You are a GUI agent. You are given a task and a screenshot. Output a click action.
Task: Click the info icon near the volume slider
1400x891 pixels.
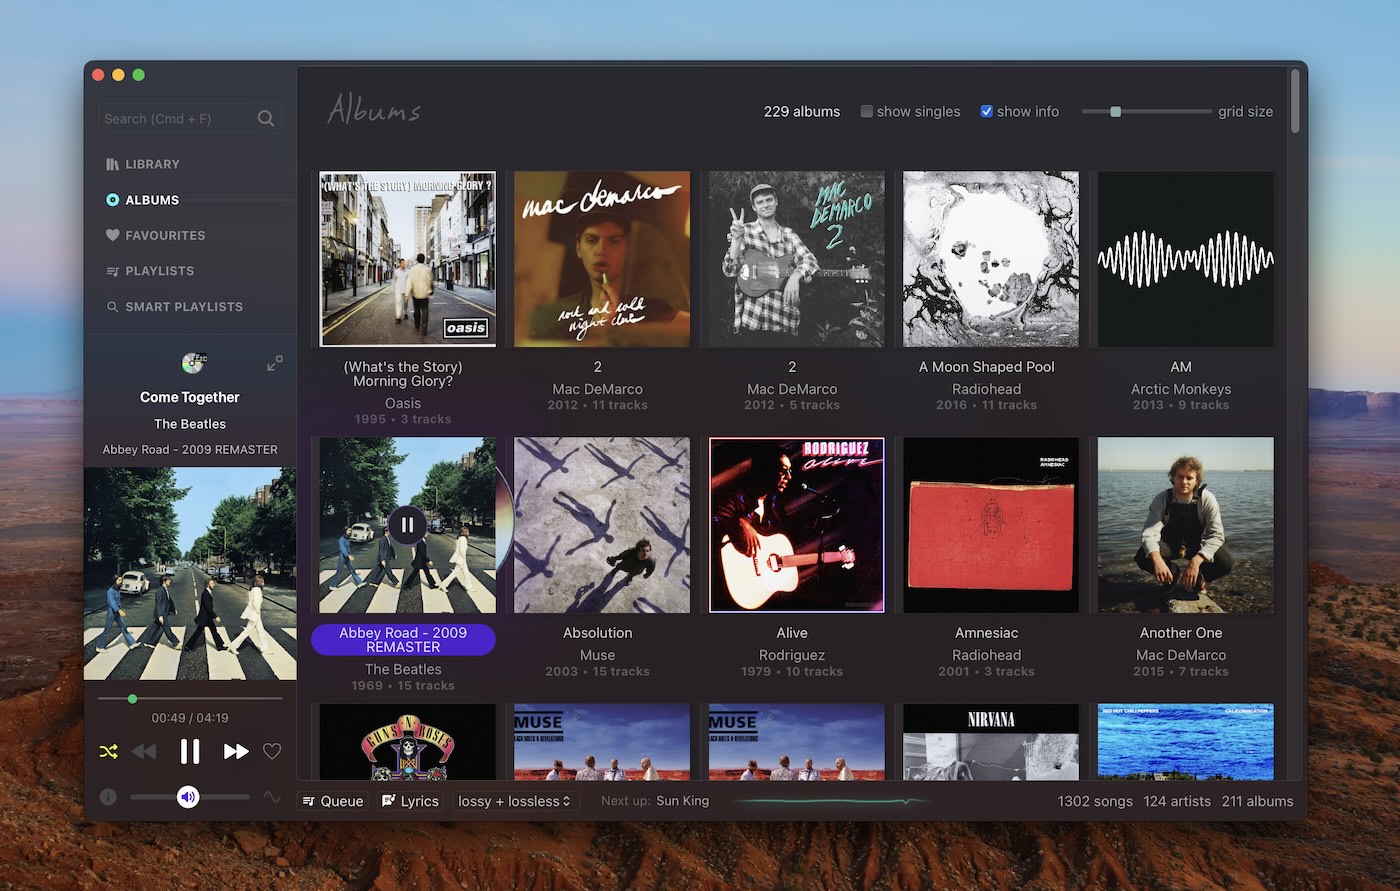point(108,797)
